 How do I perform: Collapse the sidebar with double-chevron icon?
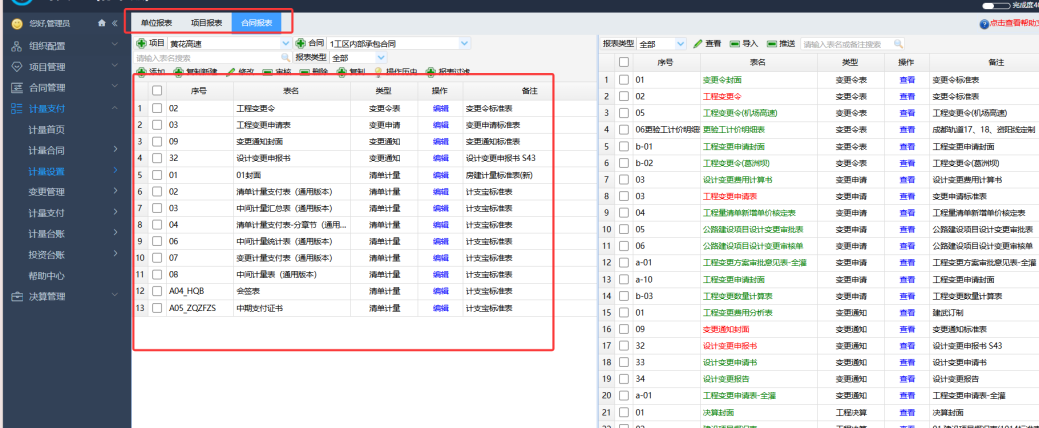(115, 23)
